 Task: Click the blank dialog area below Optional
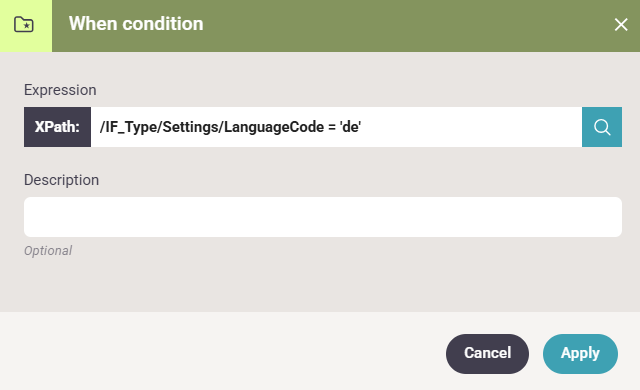point(320,286)
